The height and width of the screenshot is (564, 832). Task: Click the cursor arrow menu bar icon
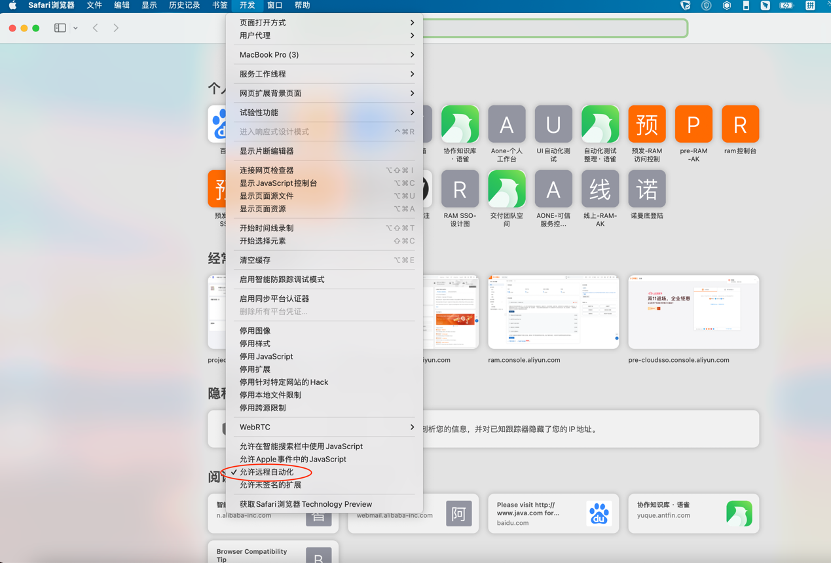tap(765, 5)
